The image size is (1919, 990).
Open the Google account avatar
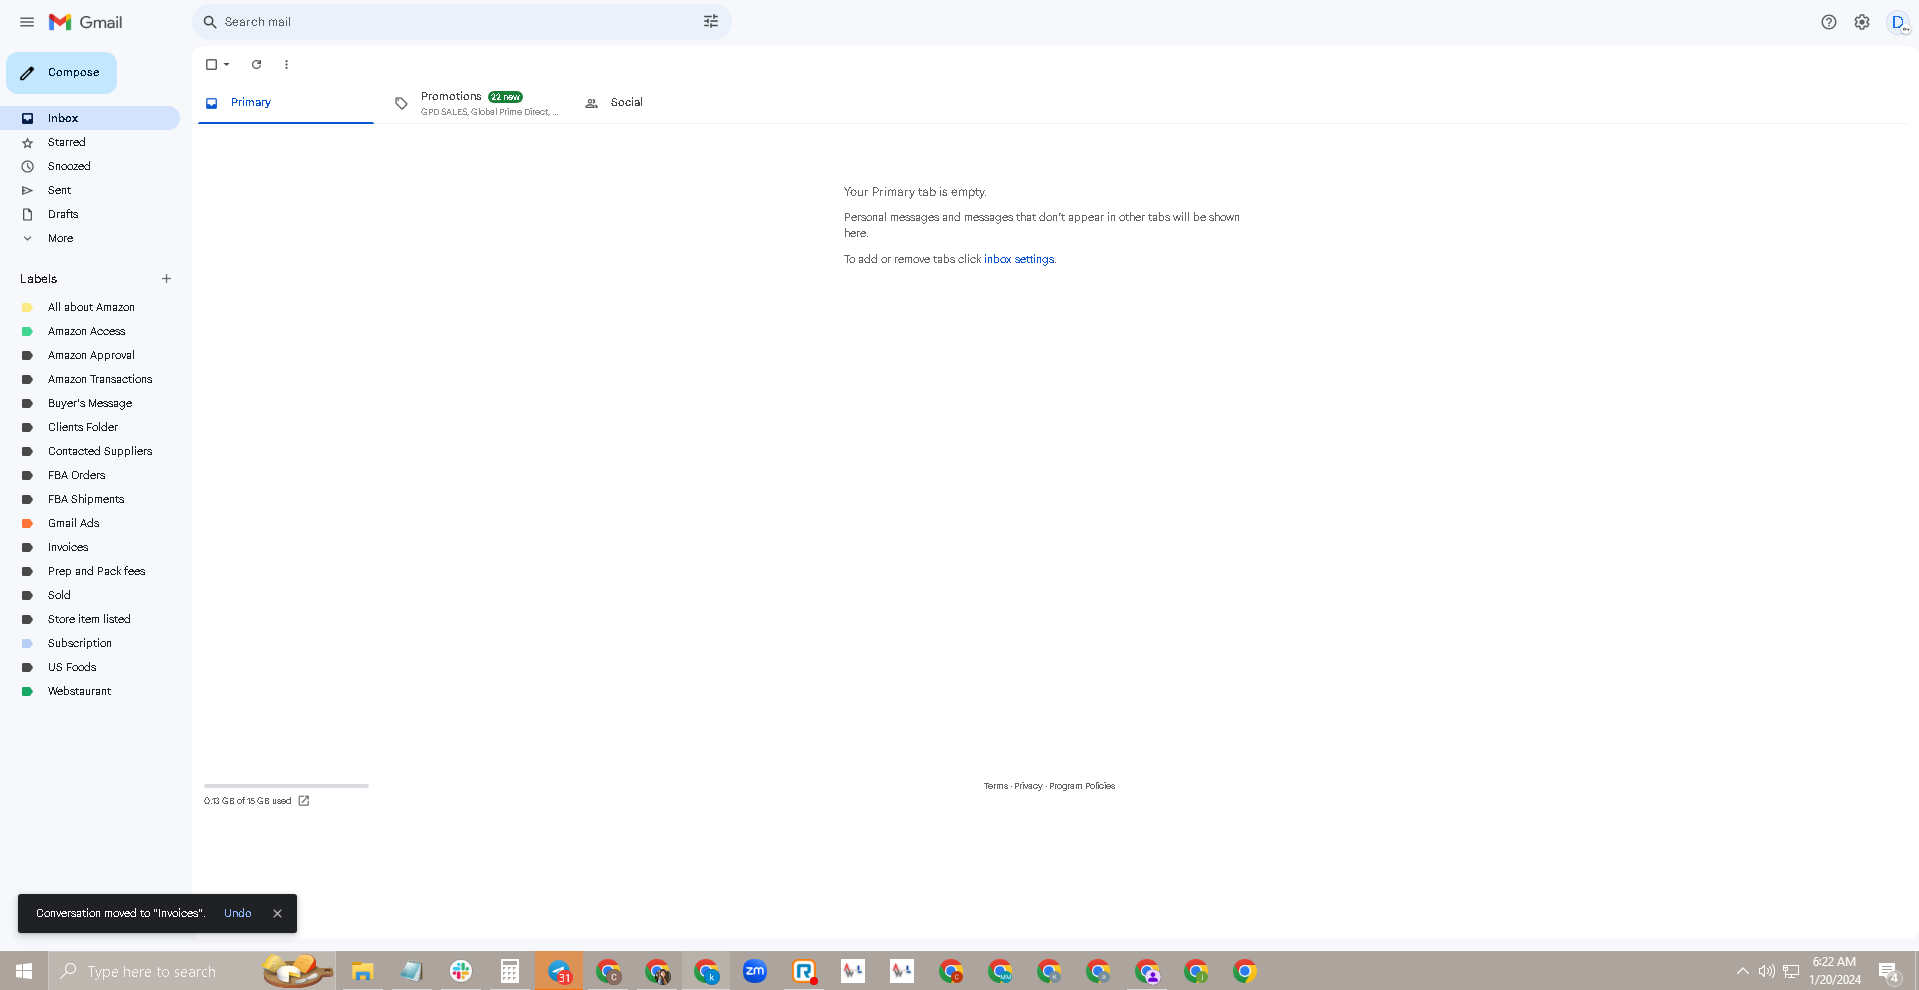click(1898, 22)
